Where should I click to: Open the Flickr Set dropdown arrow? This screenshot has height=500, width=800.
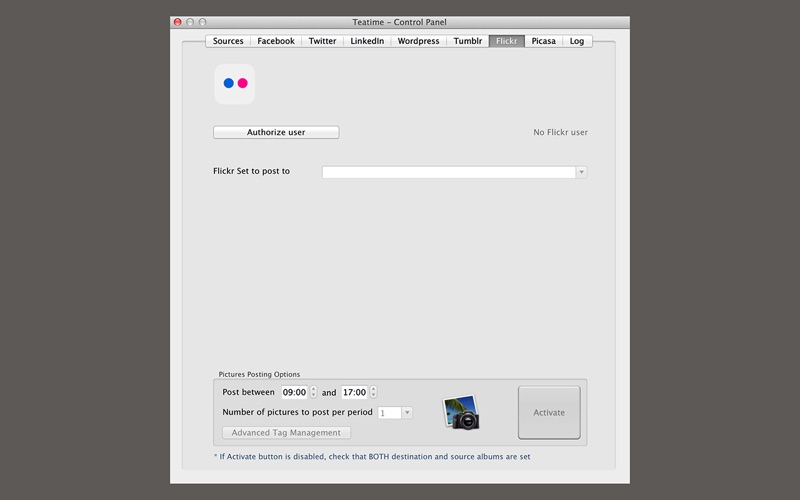pyautogui.click(x=581, y=172)
